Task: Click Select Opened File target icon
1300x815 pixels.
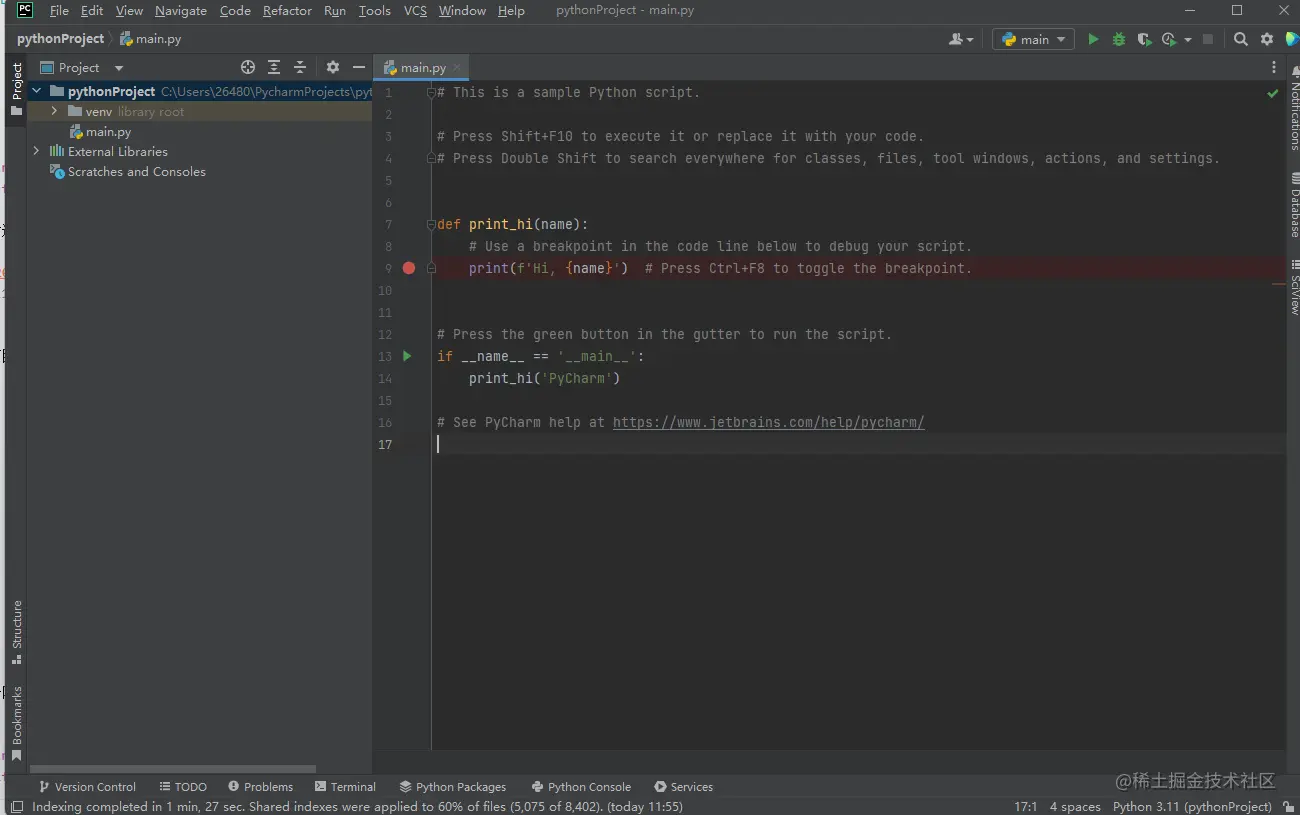Action: pyautogui.click(x=248, y=68)
